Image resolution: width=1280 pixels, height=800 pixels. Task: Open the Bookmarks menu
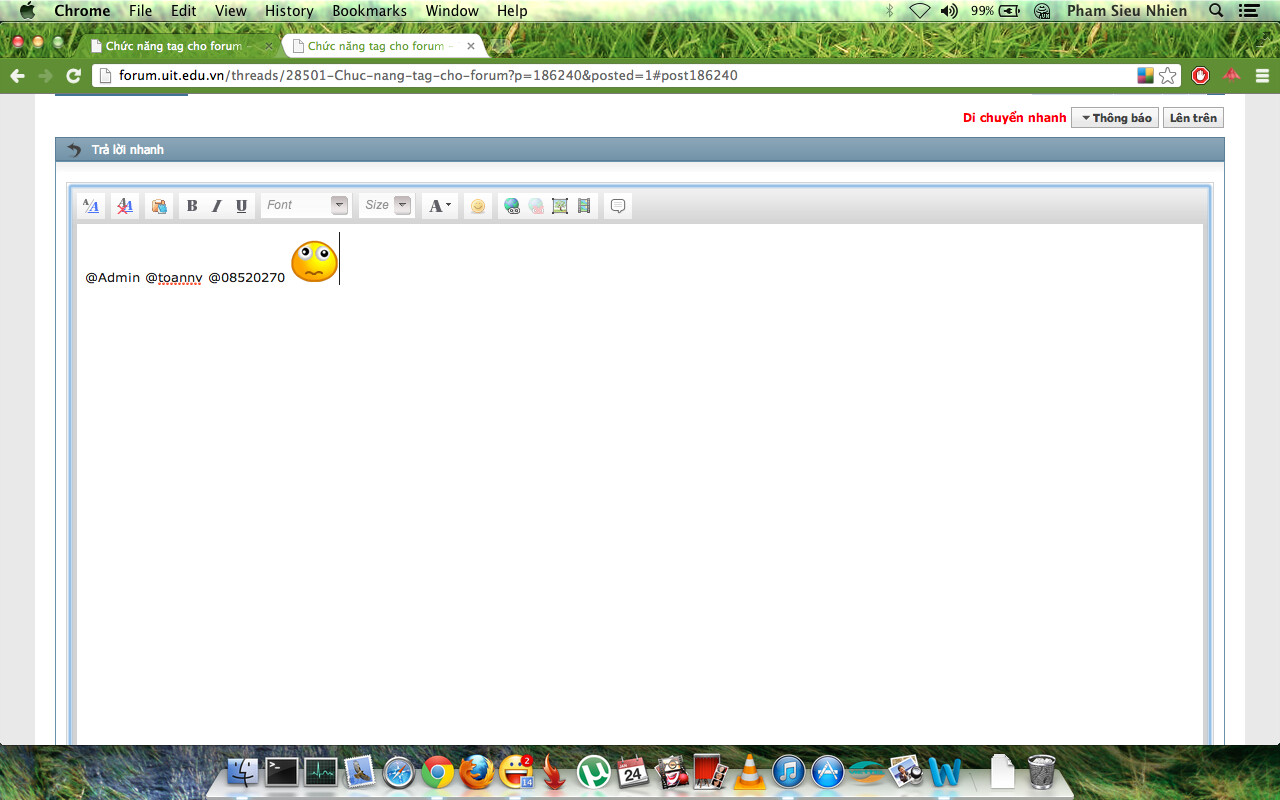[369, 11]
